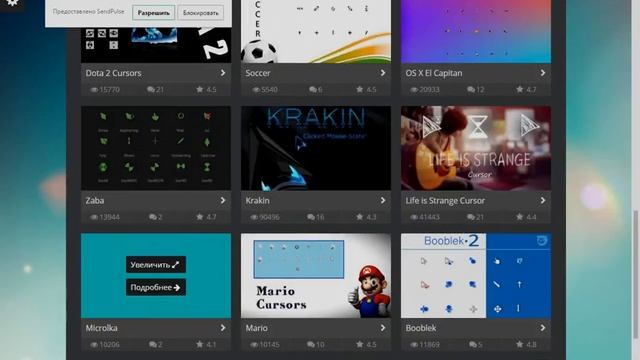Open the OS X El Capitan thumbnail
The width and height of the screenshot is (640, 360).
(476, 31)
